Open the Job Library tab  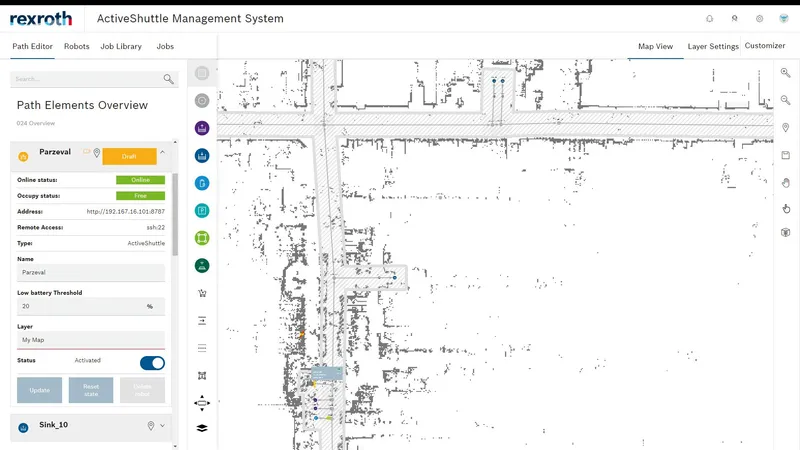point(121,46)
